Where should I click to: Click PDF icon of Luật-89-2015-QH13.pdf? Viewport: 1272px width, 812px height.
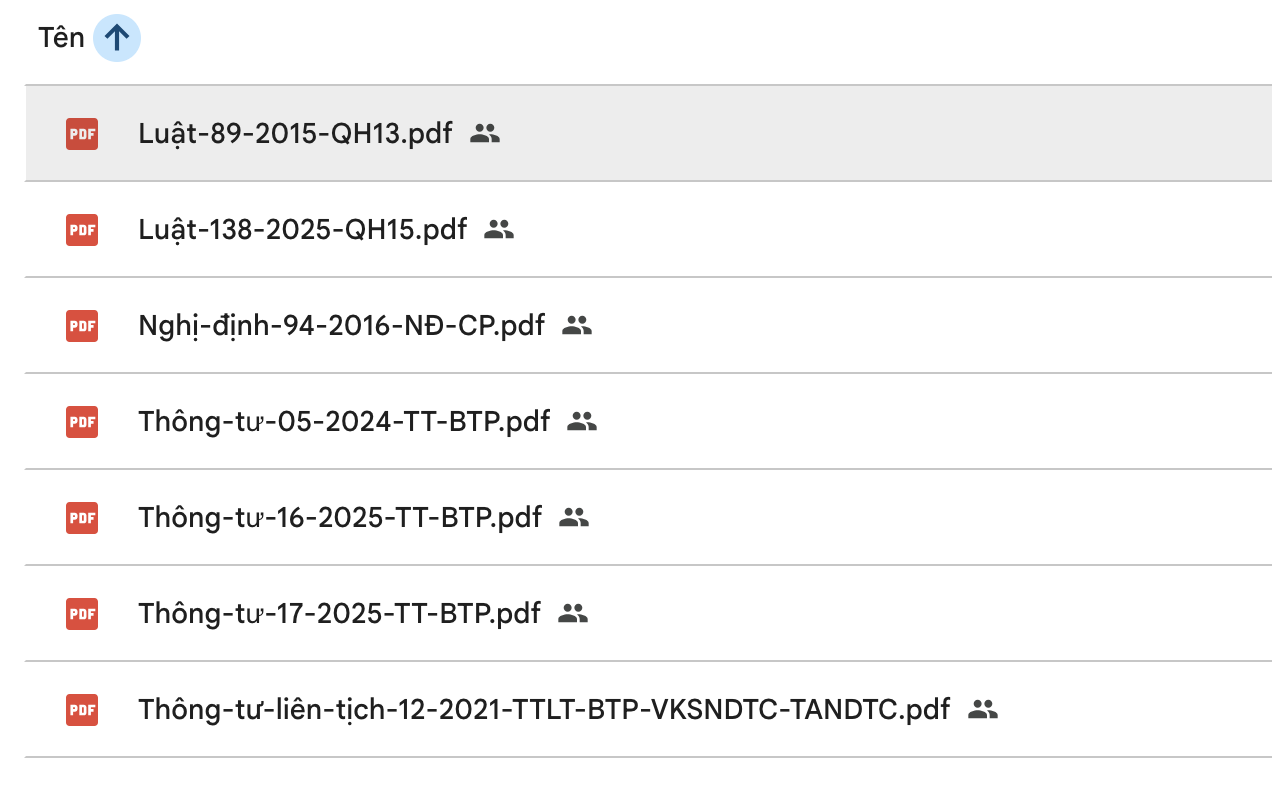click(82, 134)
